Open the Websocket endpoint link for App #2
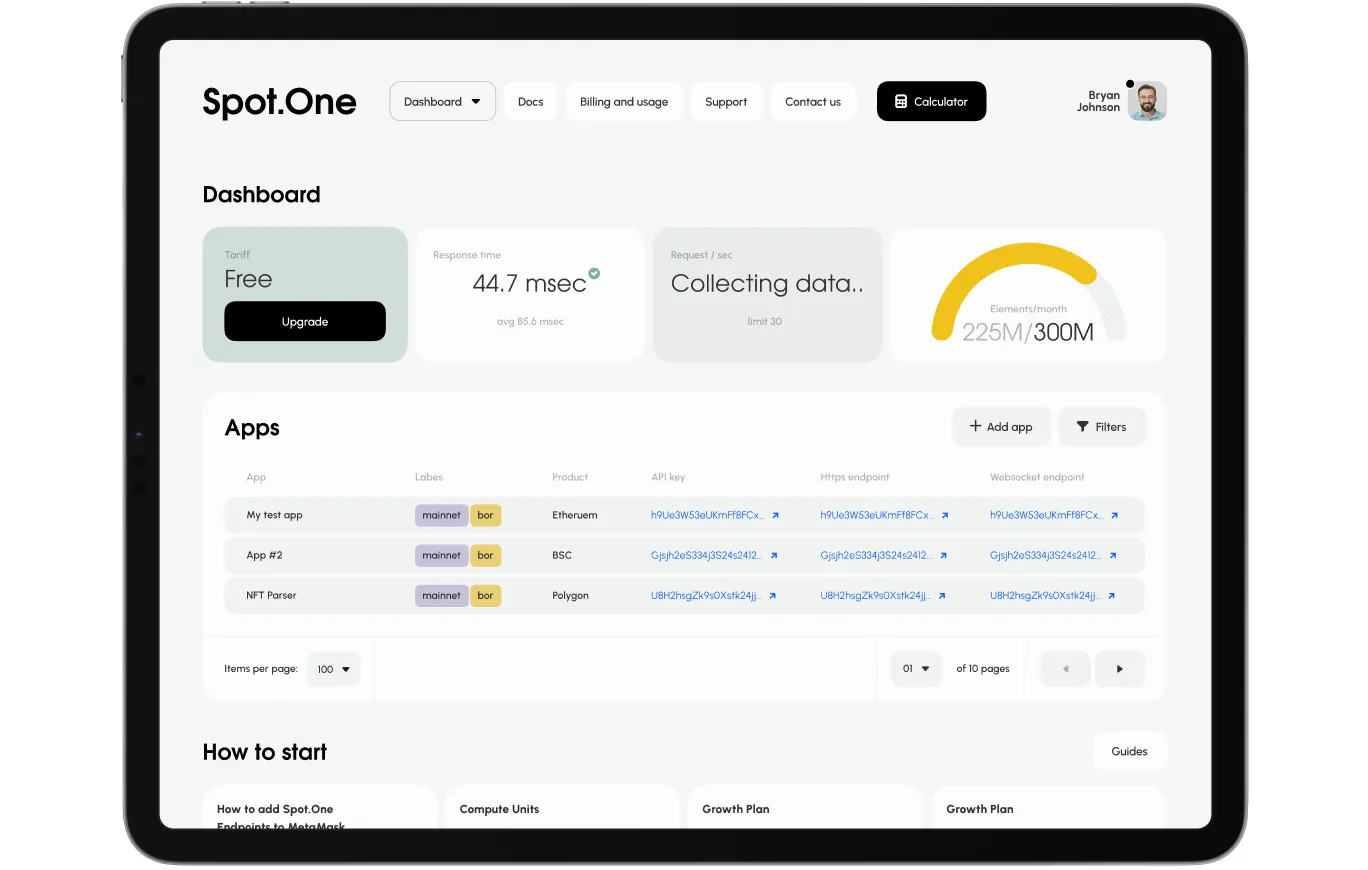 tap(1046, 555)
